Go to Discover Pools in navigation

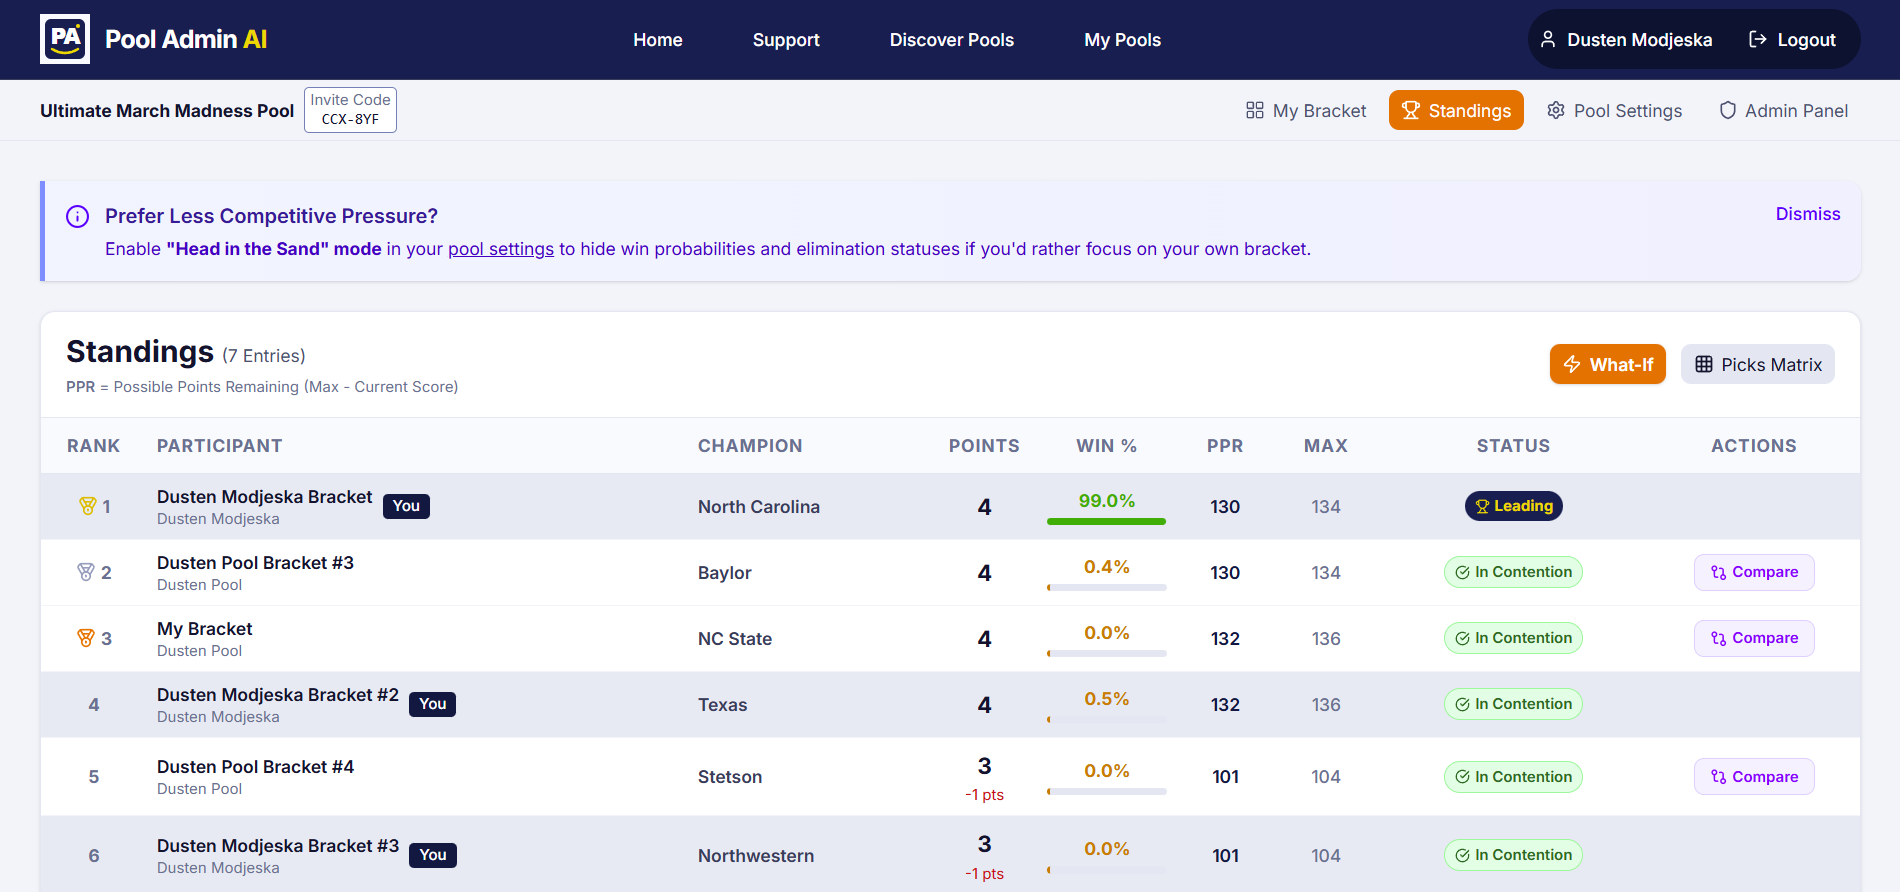951,40
